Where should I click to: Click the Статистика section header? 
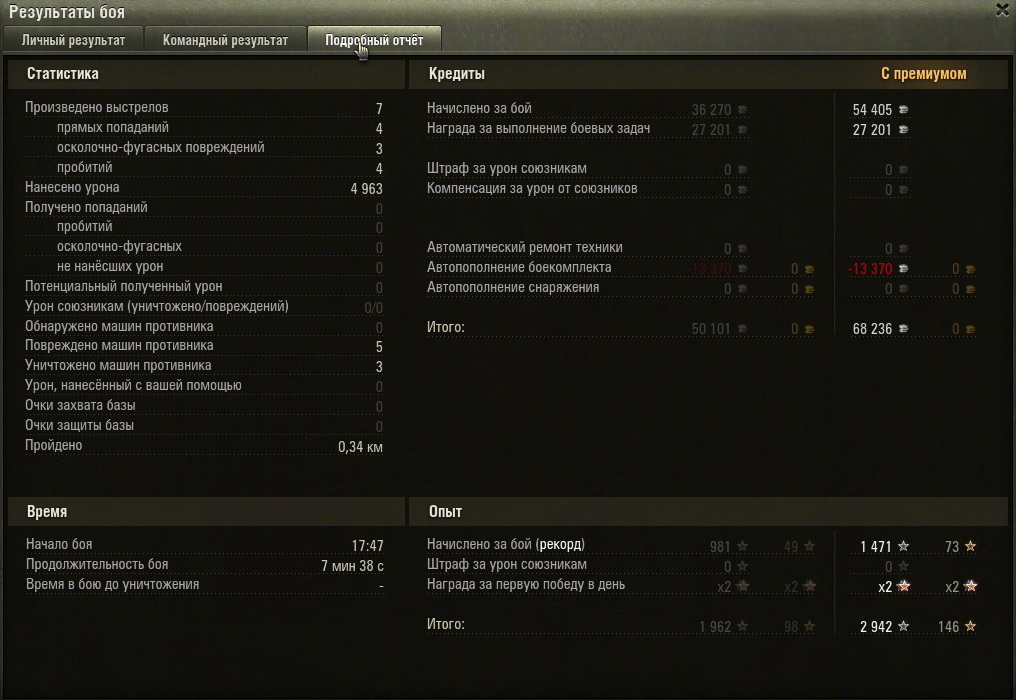pyautogui.click(x=63, y=74)
